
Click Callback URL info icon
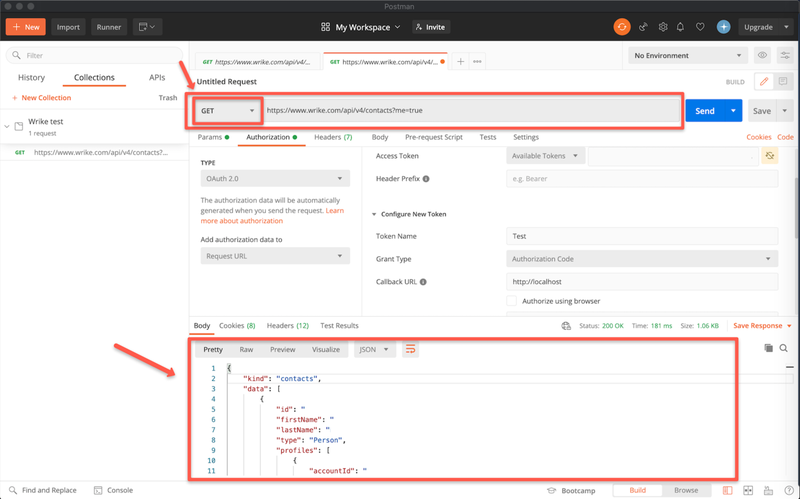[x=423, y=282]
